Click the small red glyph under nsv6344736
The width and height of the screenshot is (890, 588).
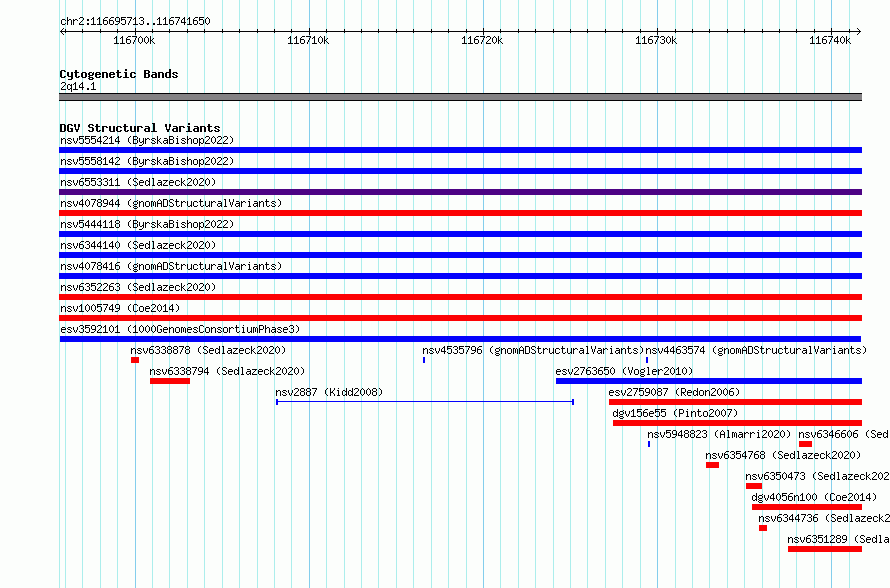click(x=763, y=528)
